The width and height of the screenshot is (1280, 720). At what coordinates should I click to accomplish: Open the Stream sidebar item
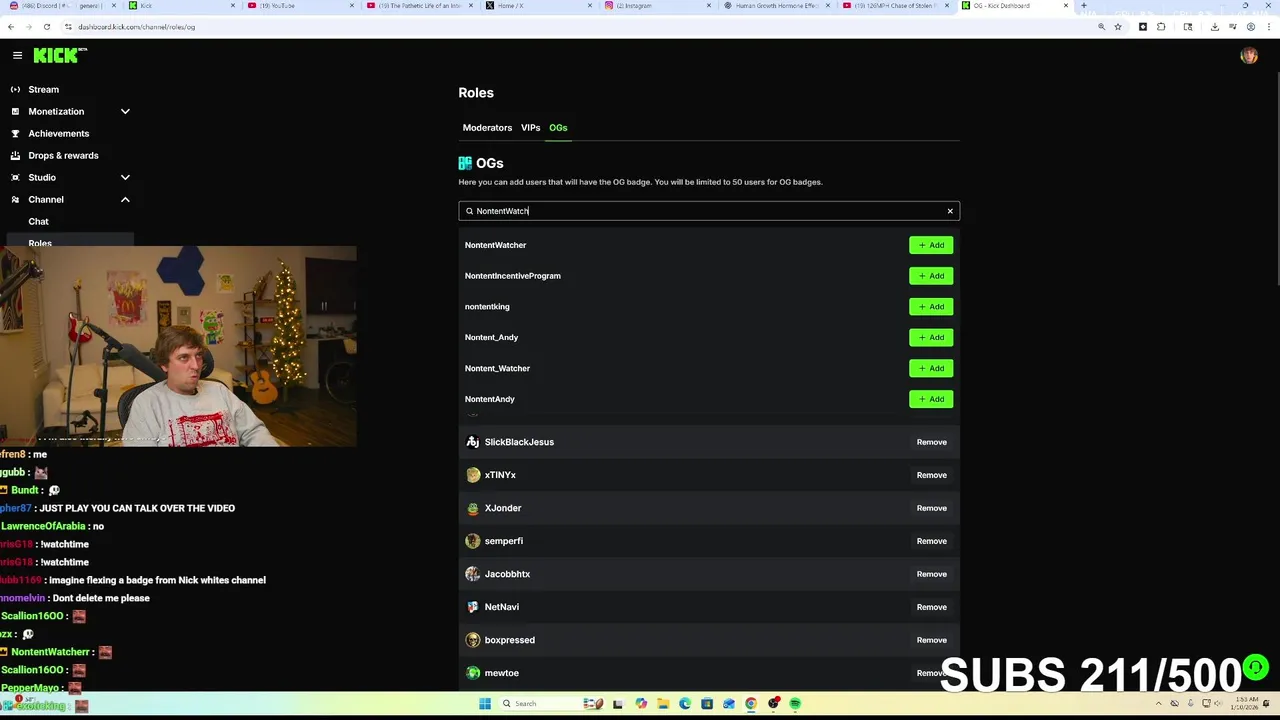pos(44,89)
